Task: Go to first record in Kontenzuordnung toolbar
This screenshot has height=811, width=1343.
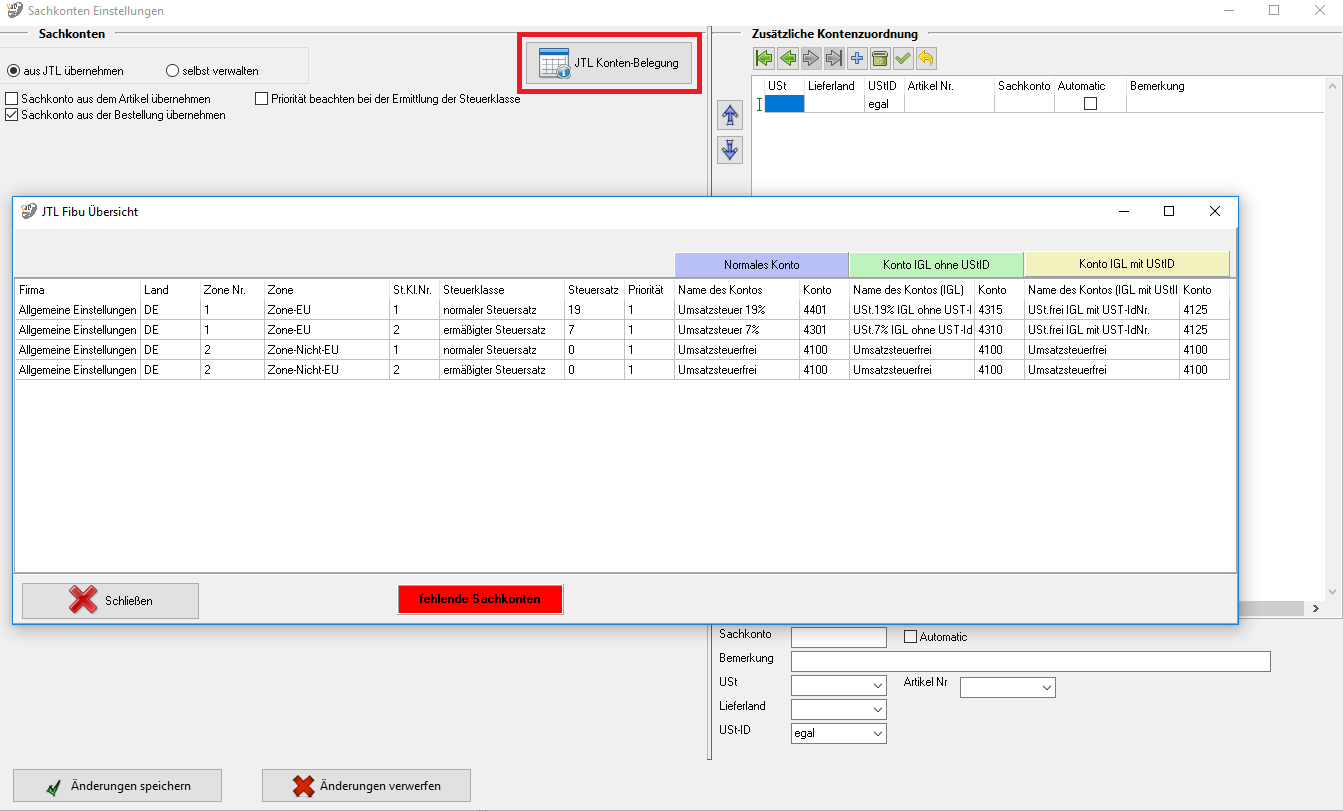Action: click(x=765, y=59)
